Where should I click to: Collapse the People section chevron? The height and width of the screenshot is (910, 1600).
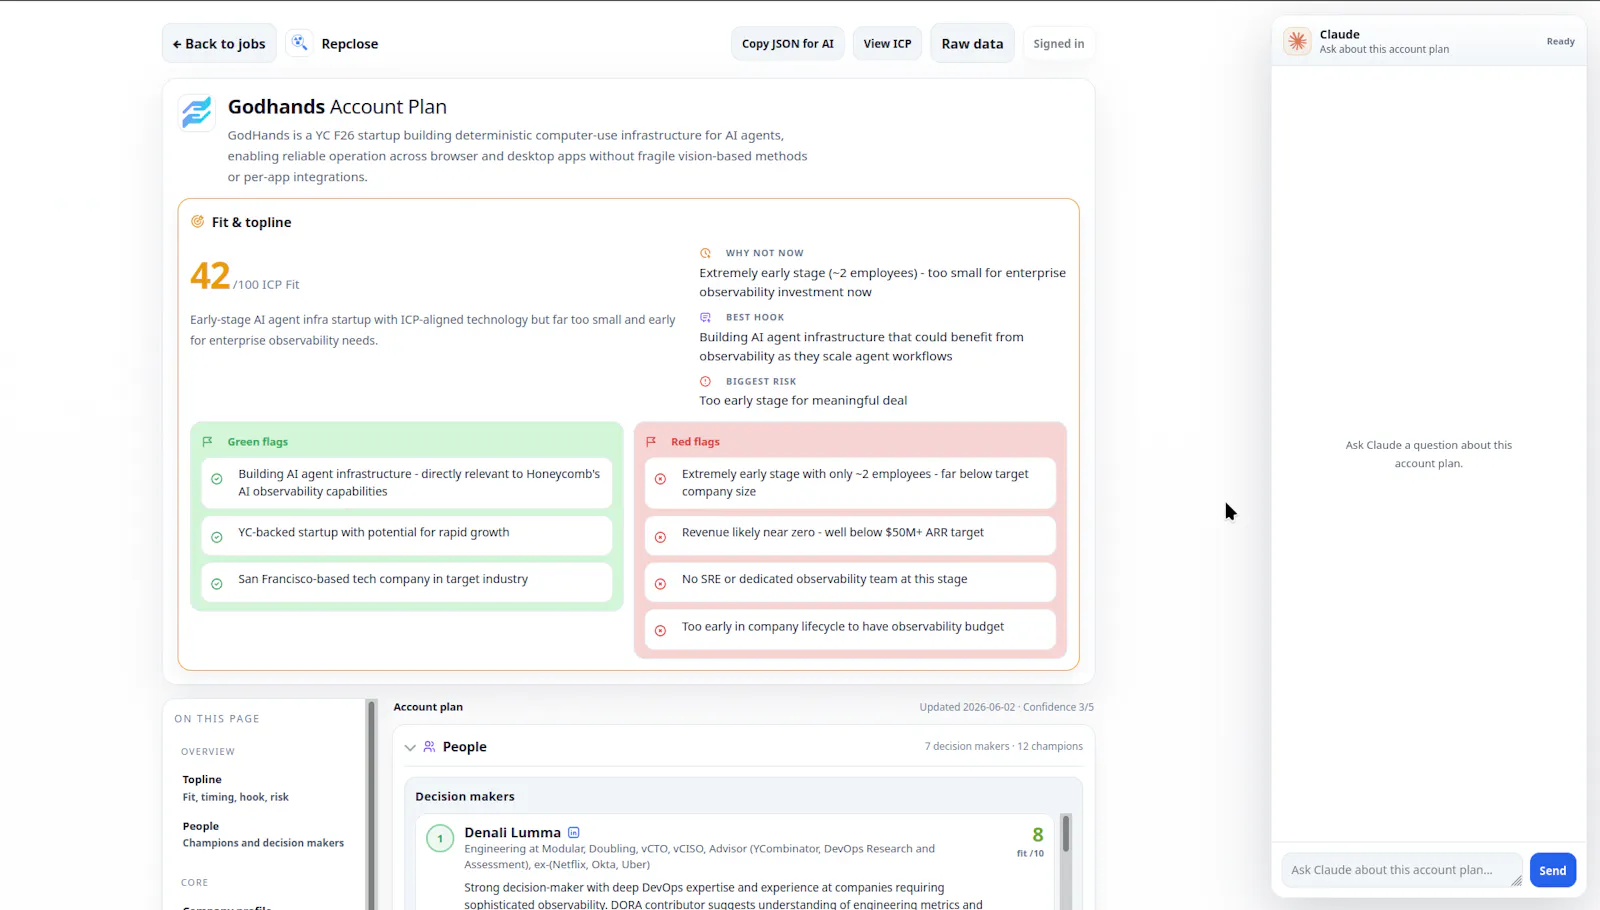[x=410, y=747]
